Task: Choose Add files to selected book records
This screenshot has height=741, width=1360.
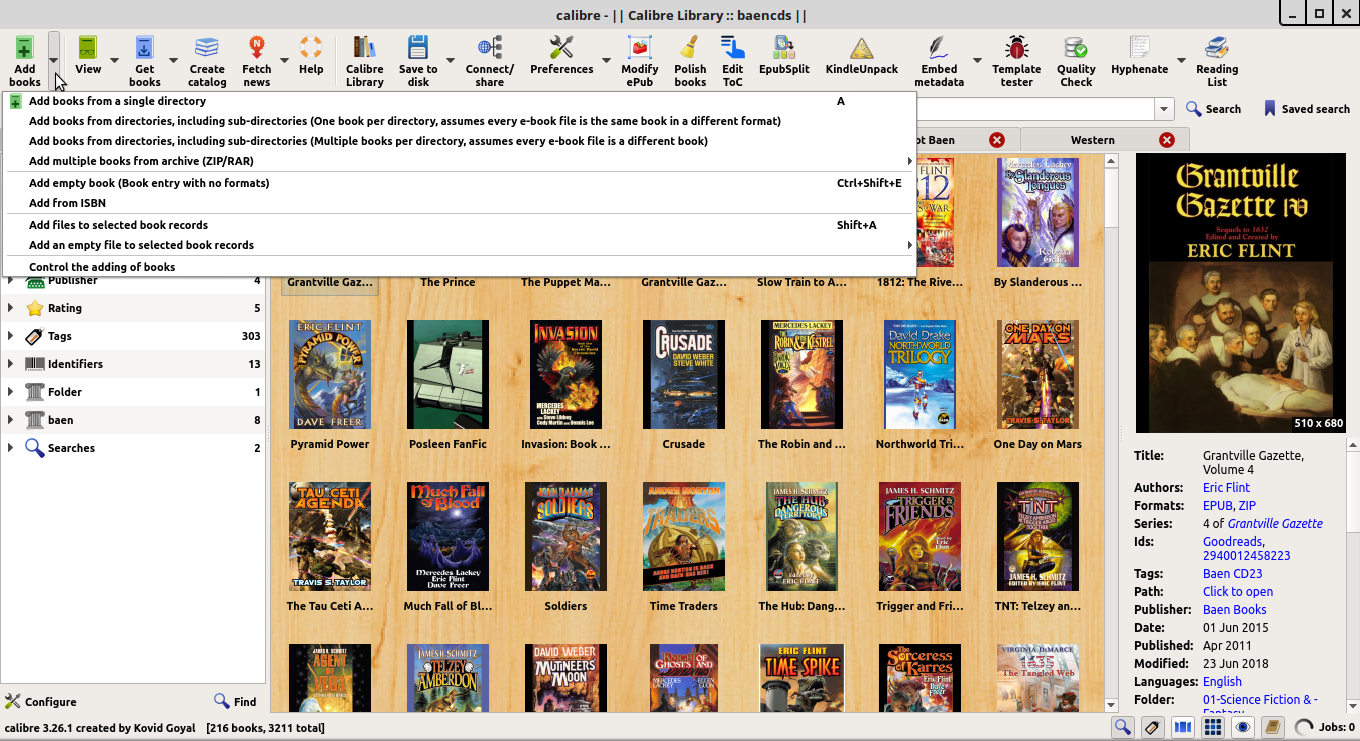Action: pyautogui.click(x=460, y=225)
